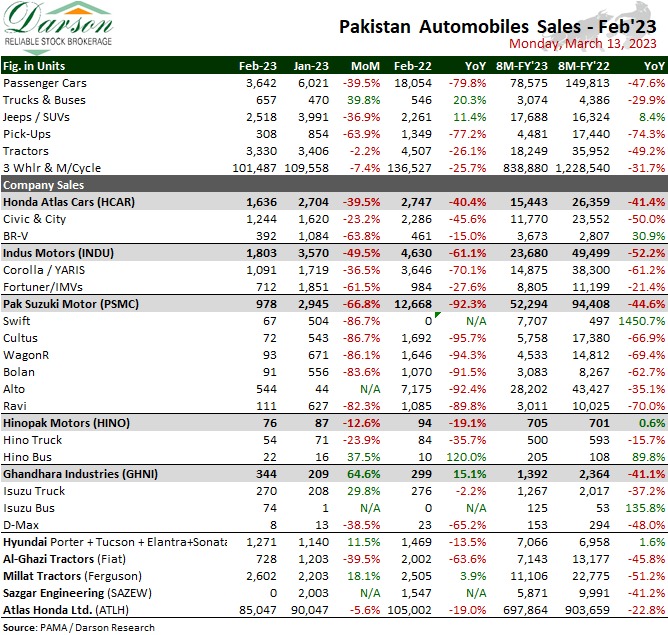The height and width of the screenshot is (635, 668).
Task: Click the '8M-FY'23' column header
Action: click(521, 66)
